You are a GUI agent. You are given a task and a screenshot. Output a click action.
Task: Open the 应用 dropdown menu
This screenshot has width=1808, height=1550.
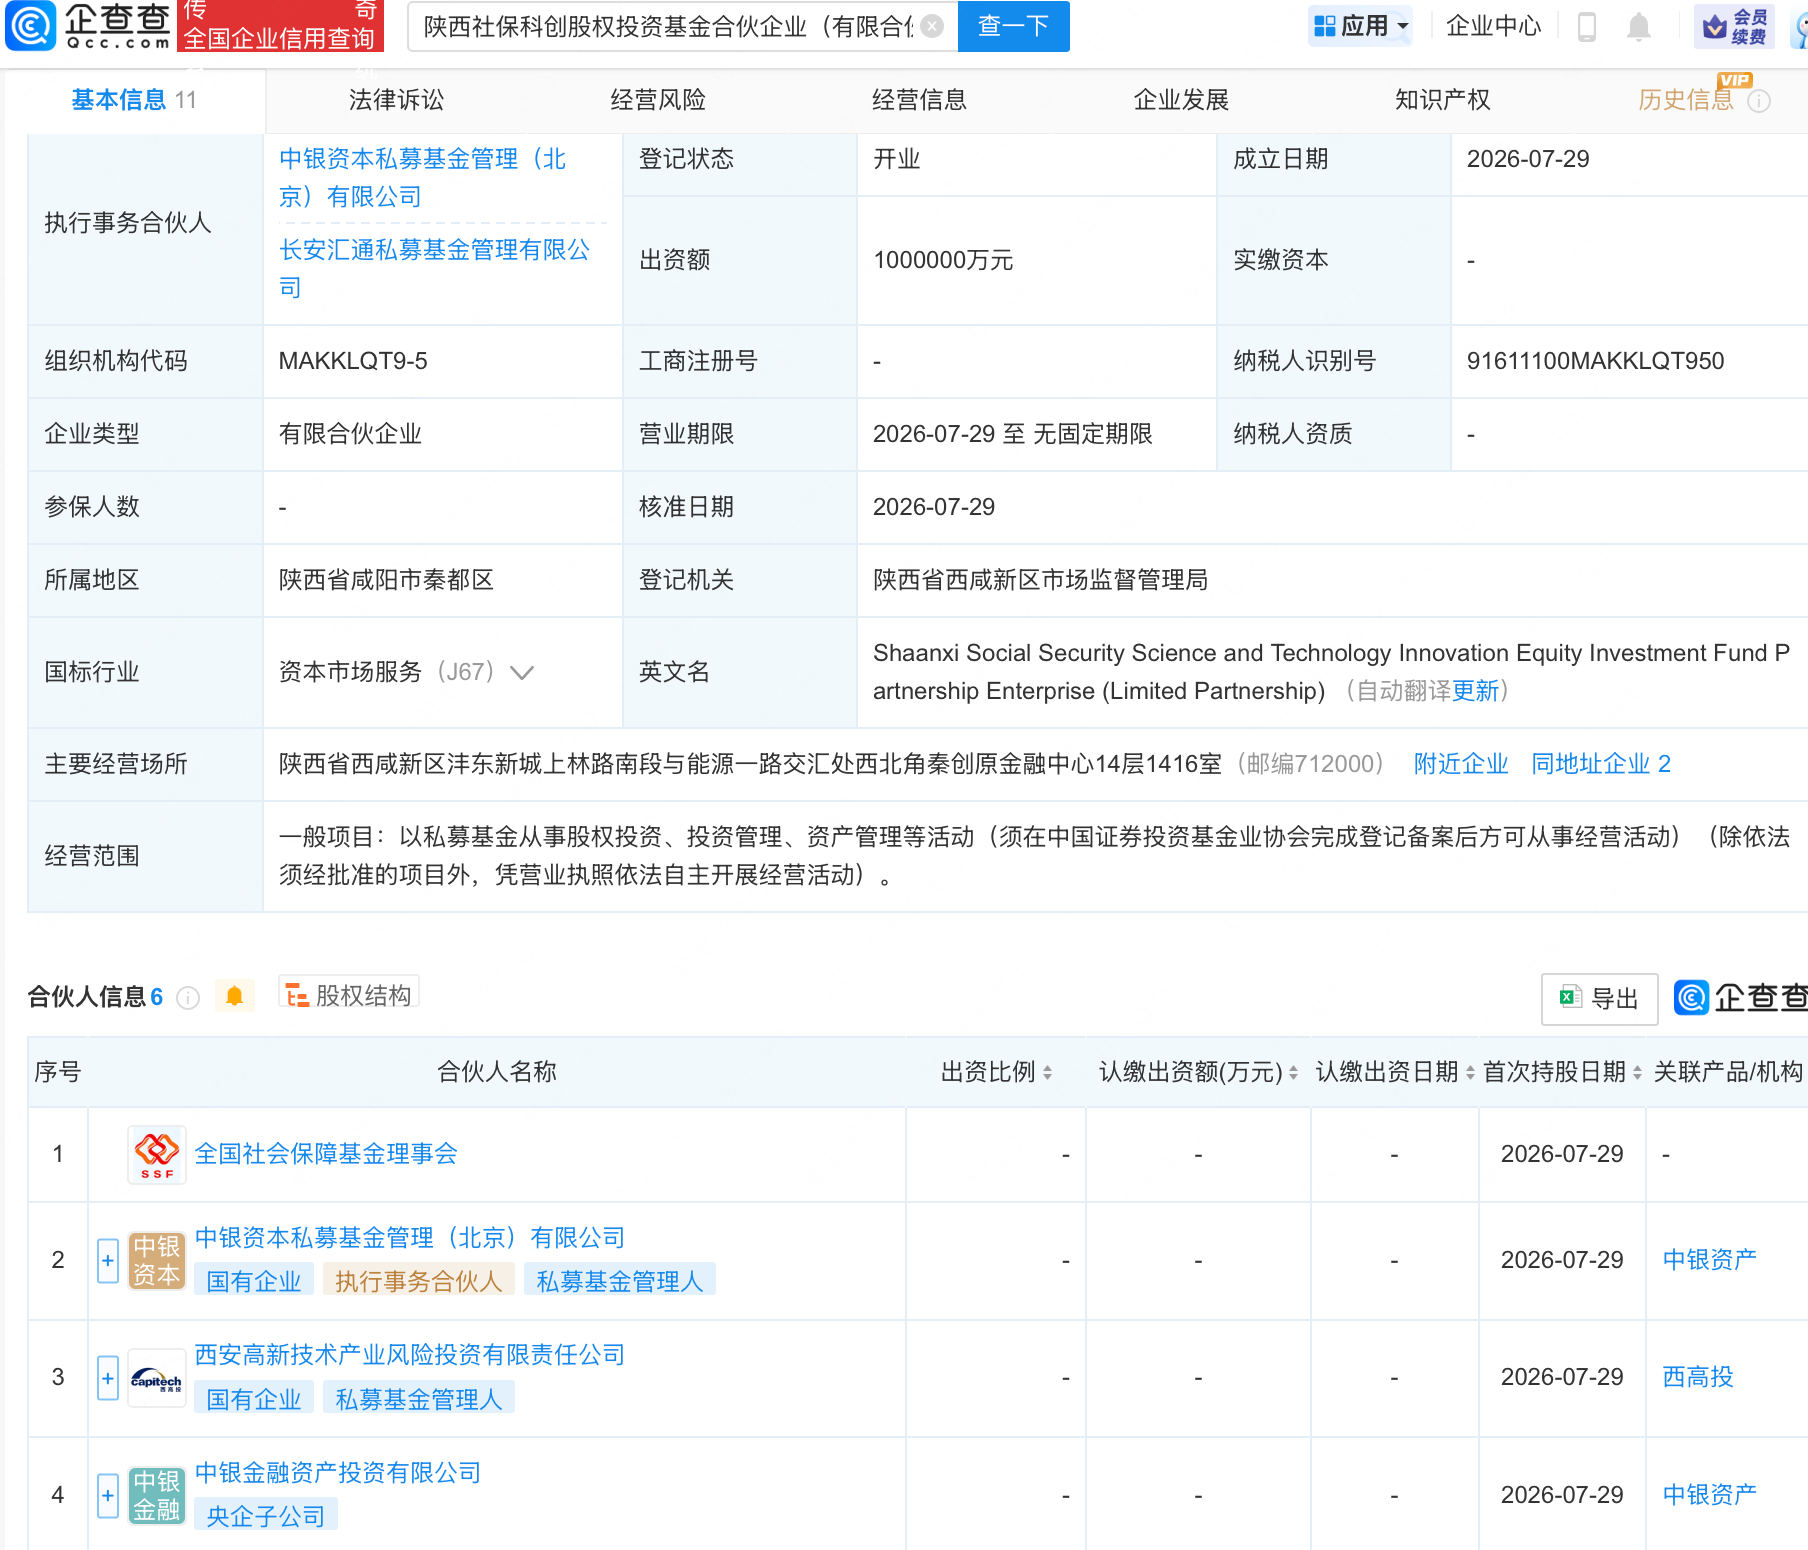1360,26
